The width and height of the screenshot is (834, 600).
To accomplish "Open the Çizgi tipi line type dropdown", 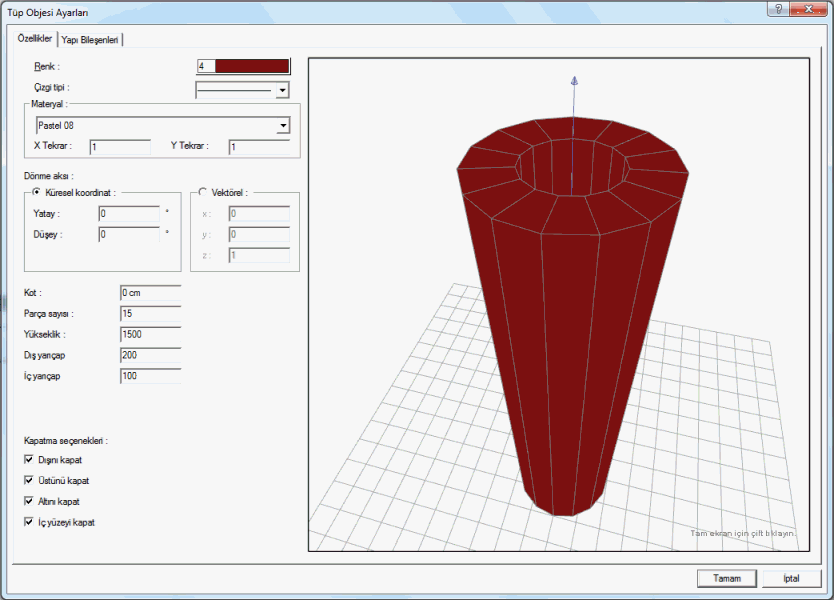I will pyautogui.click(x=282, y=90).
